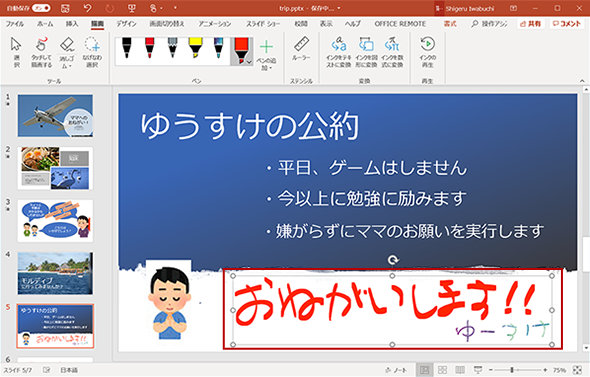The width and height of the screenshot is (590, 377).
Task: Open the ファイル tab
Action: [x=15, y=24]
